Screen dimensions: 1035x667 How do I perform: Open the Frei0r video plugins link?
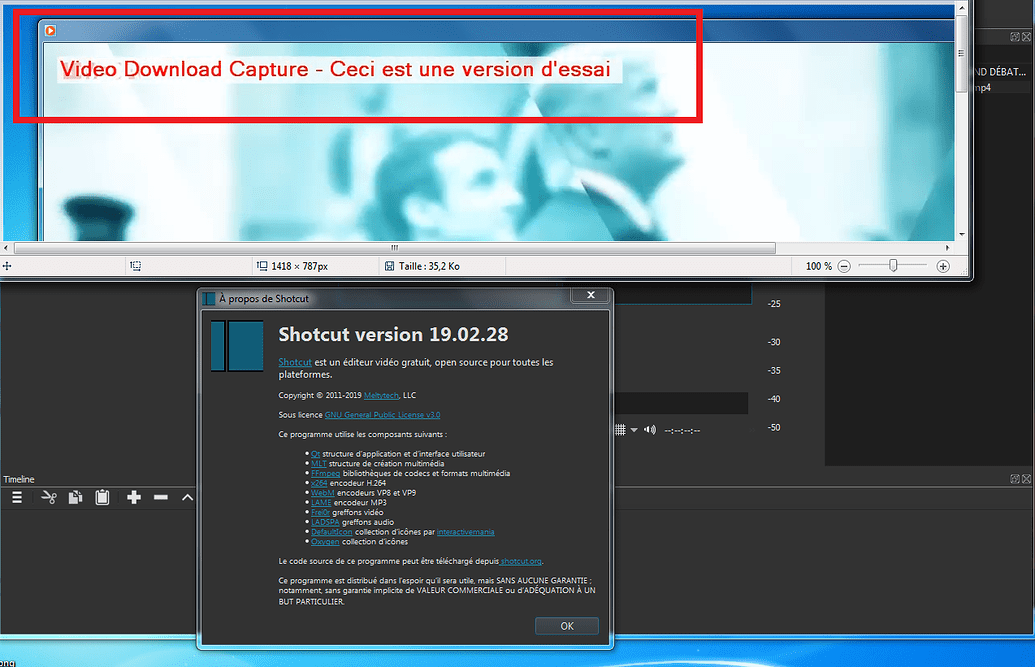[x=320, y=512]
